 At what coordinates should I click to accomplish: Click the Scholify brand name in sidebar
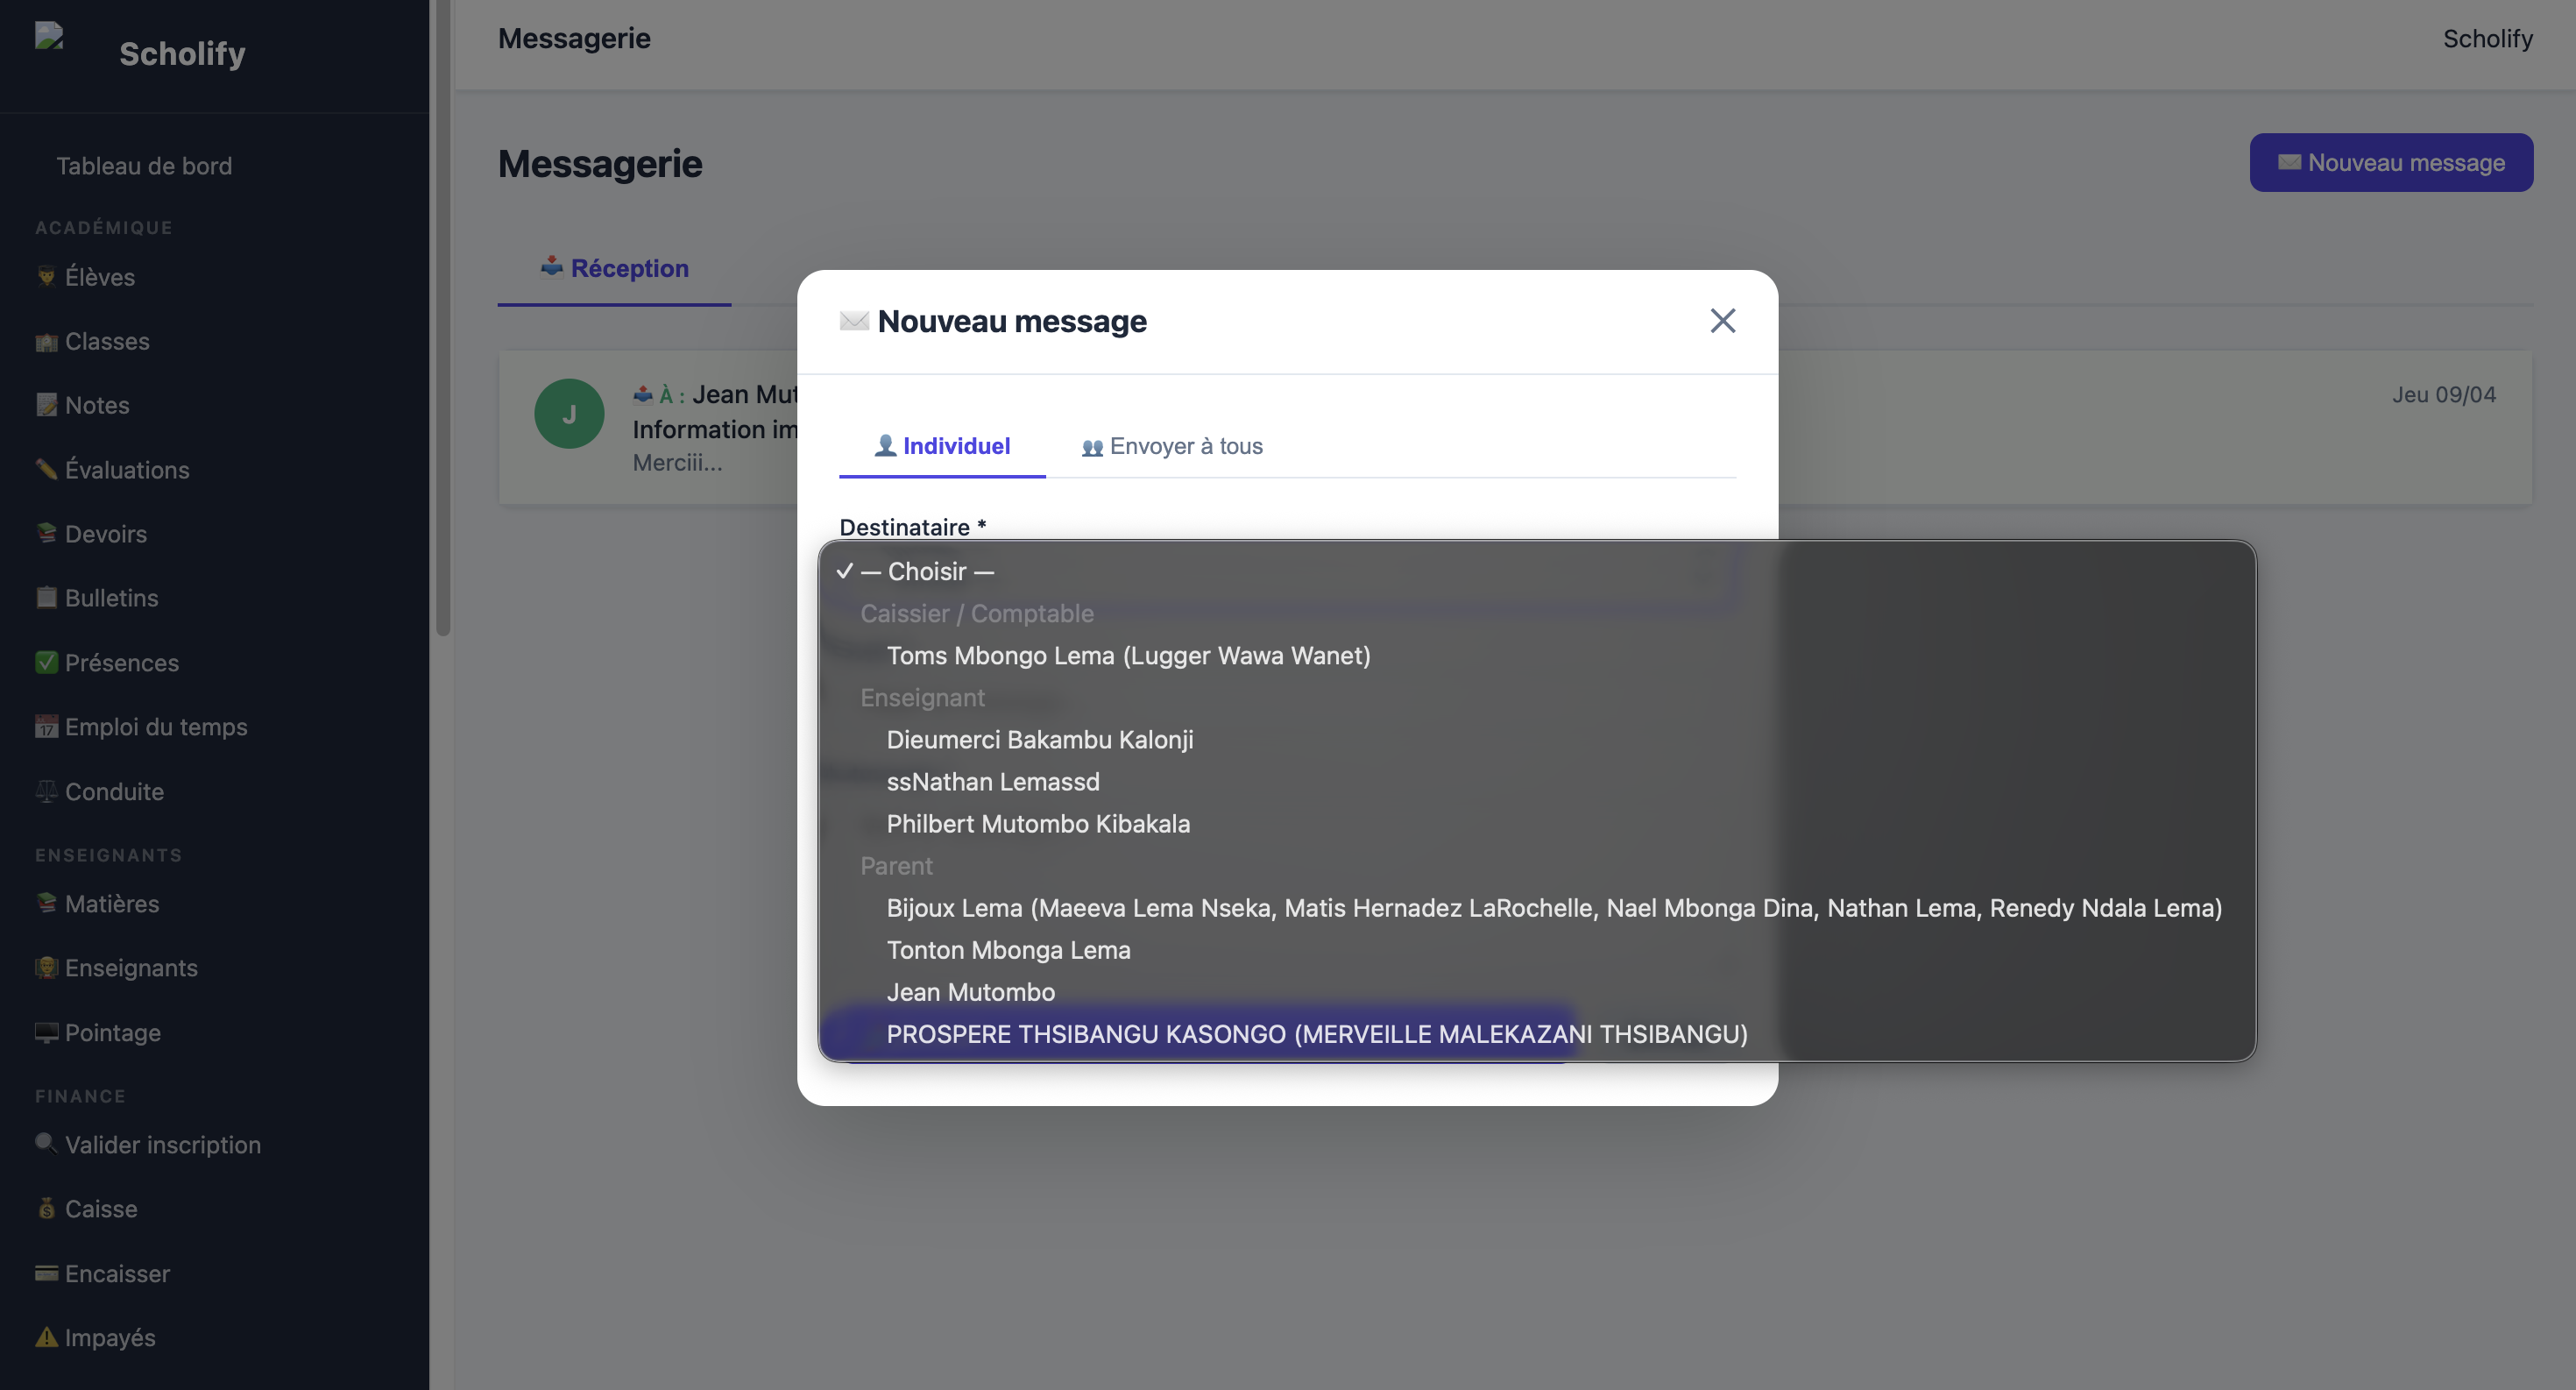pyautogui.click(x=182, y=53)
